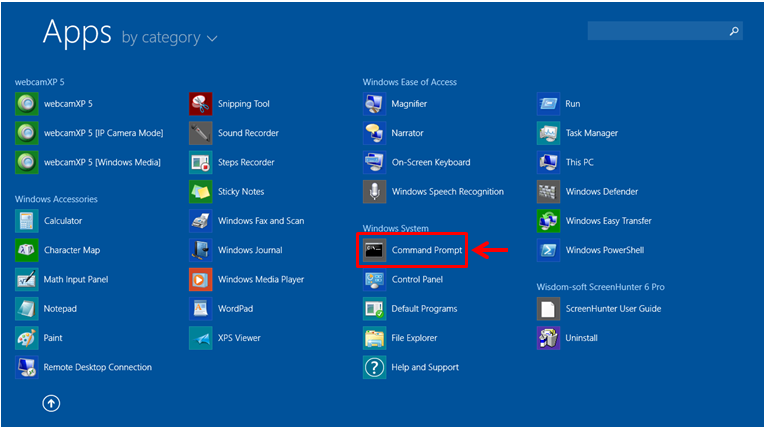
Task: Open the Windows Journal icon
Action: tap(201, 250)
